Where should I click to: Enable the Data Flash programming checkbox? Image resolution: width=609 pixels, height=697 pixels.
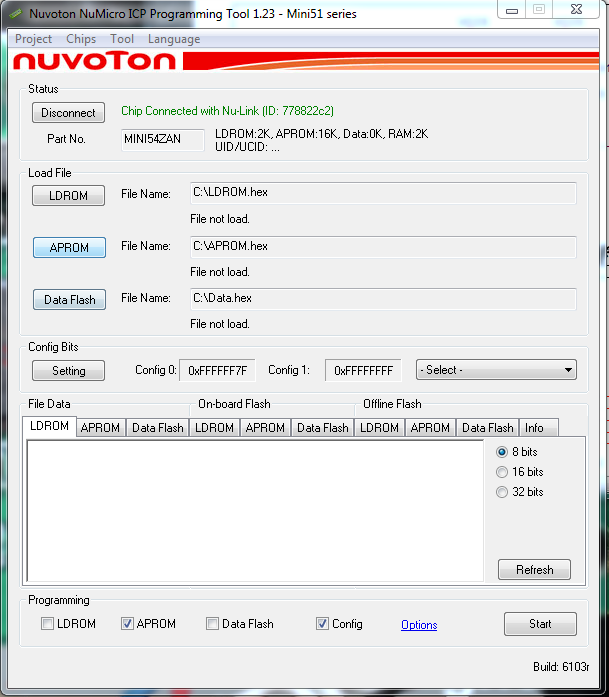tap(212, 624)
